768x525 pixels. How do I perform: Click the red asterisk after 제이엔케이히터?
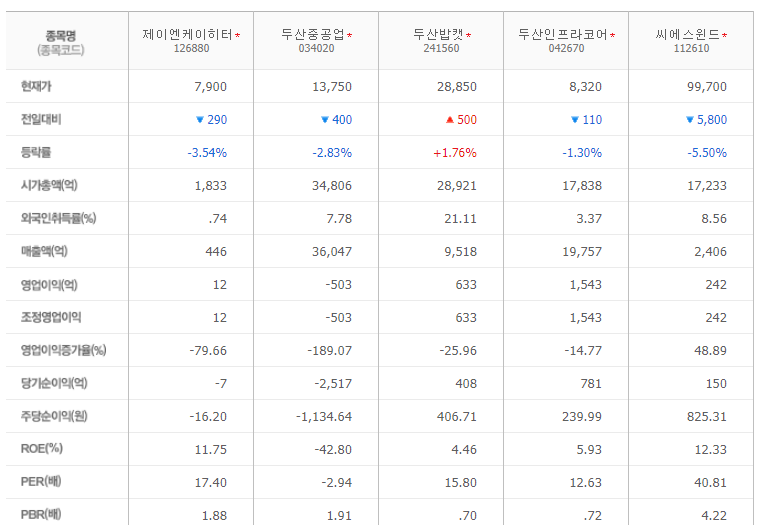(238, 35)
